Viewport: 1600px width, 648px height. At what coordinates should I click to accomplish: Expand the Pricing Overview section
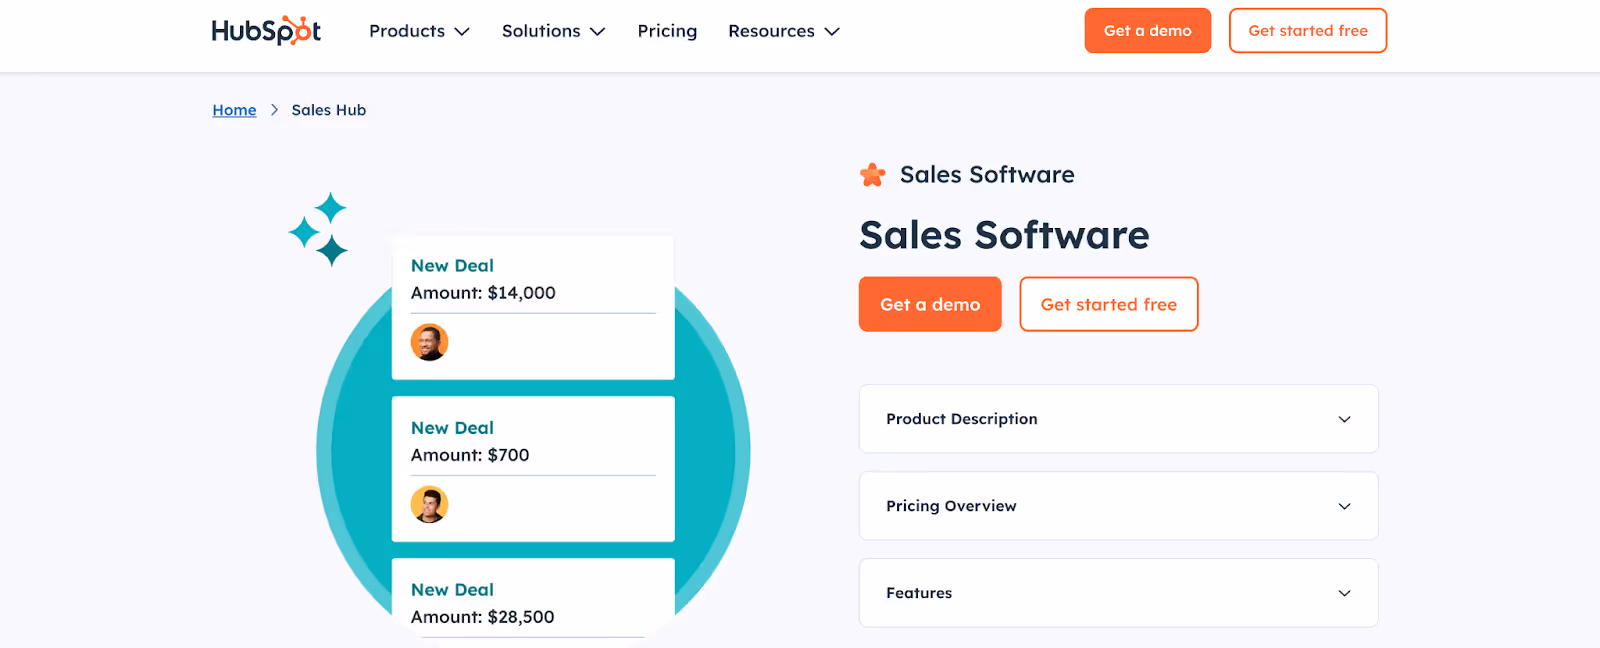click(x=1118, y=506)
